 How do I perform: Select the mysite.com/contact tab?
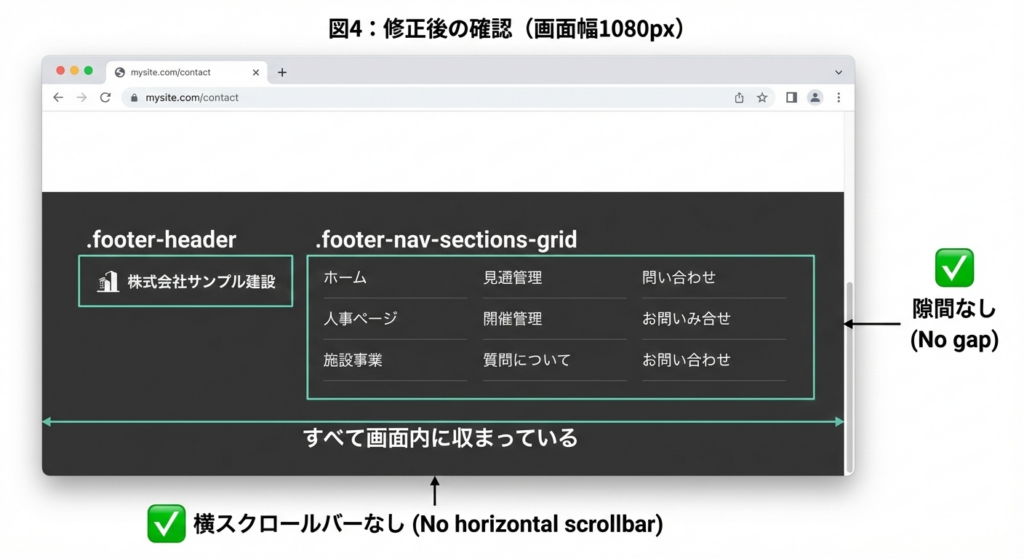pos(187,72)
